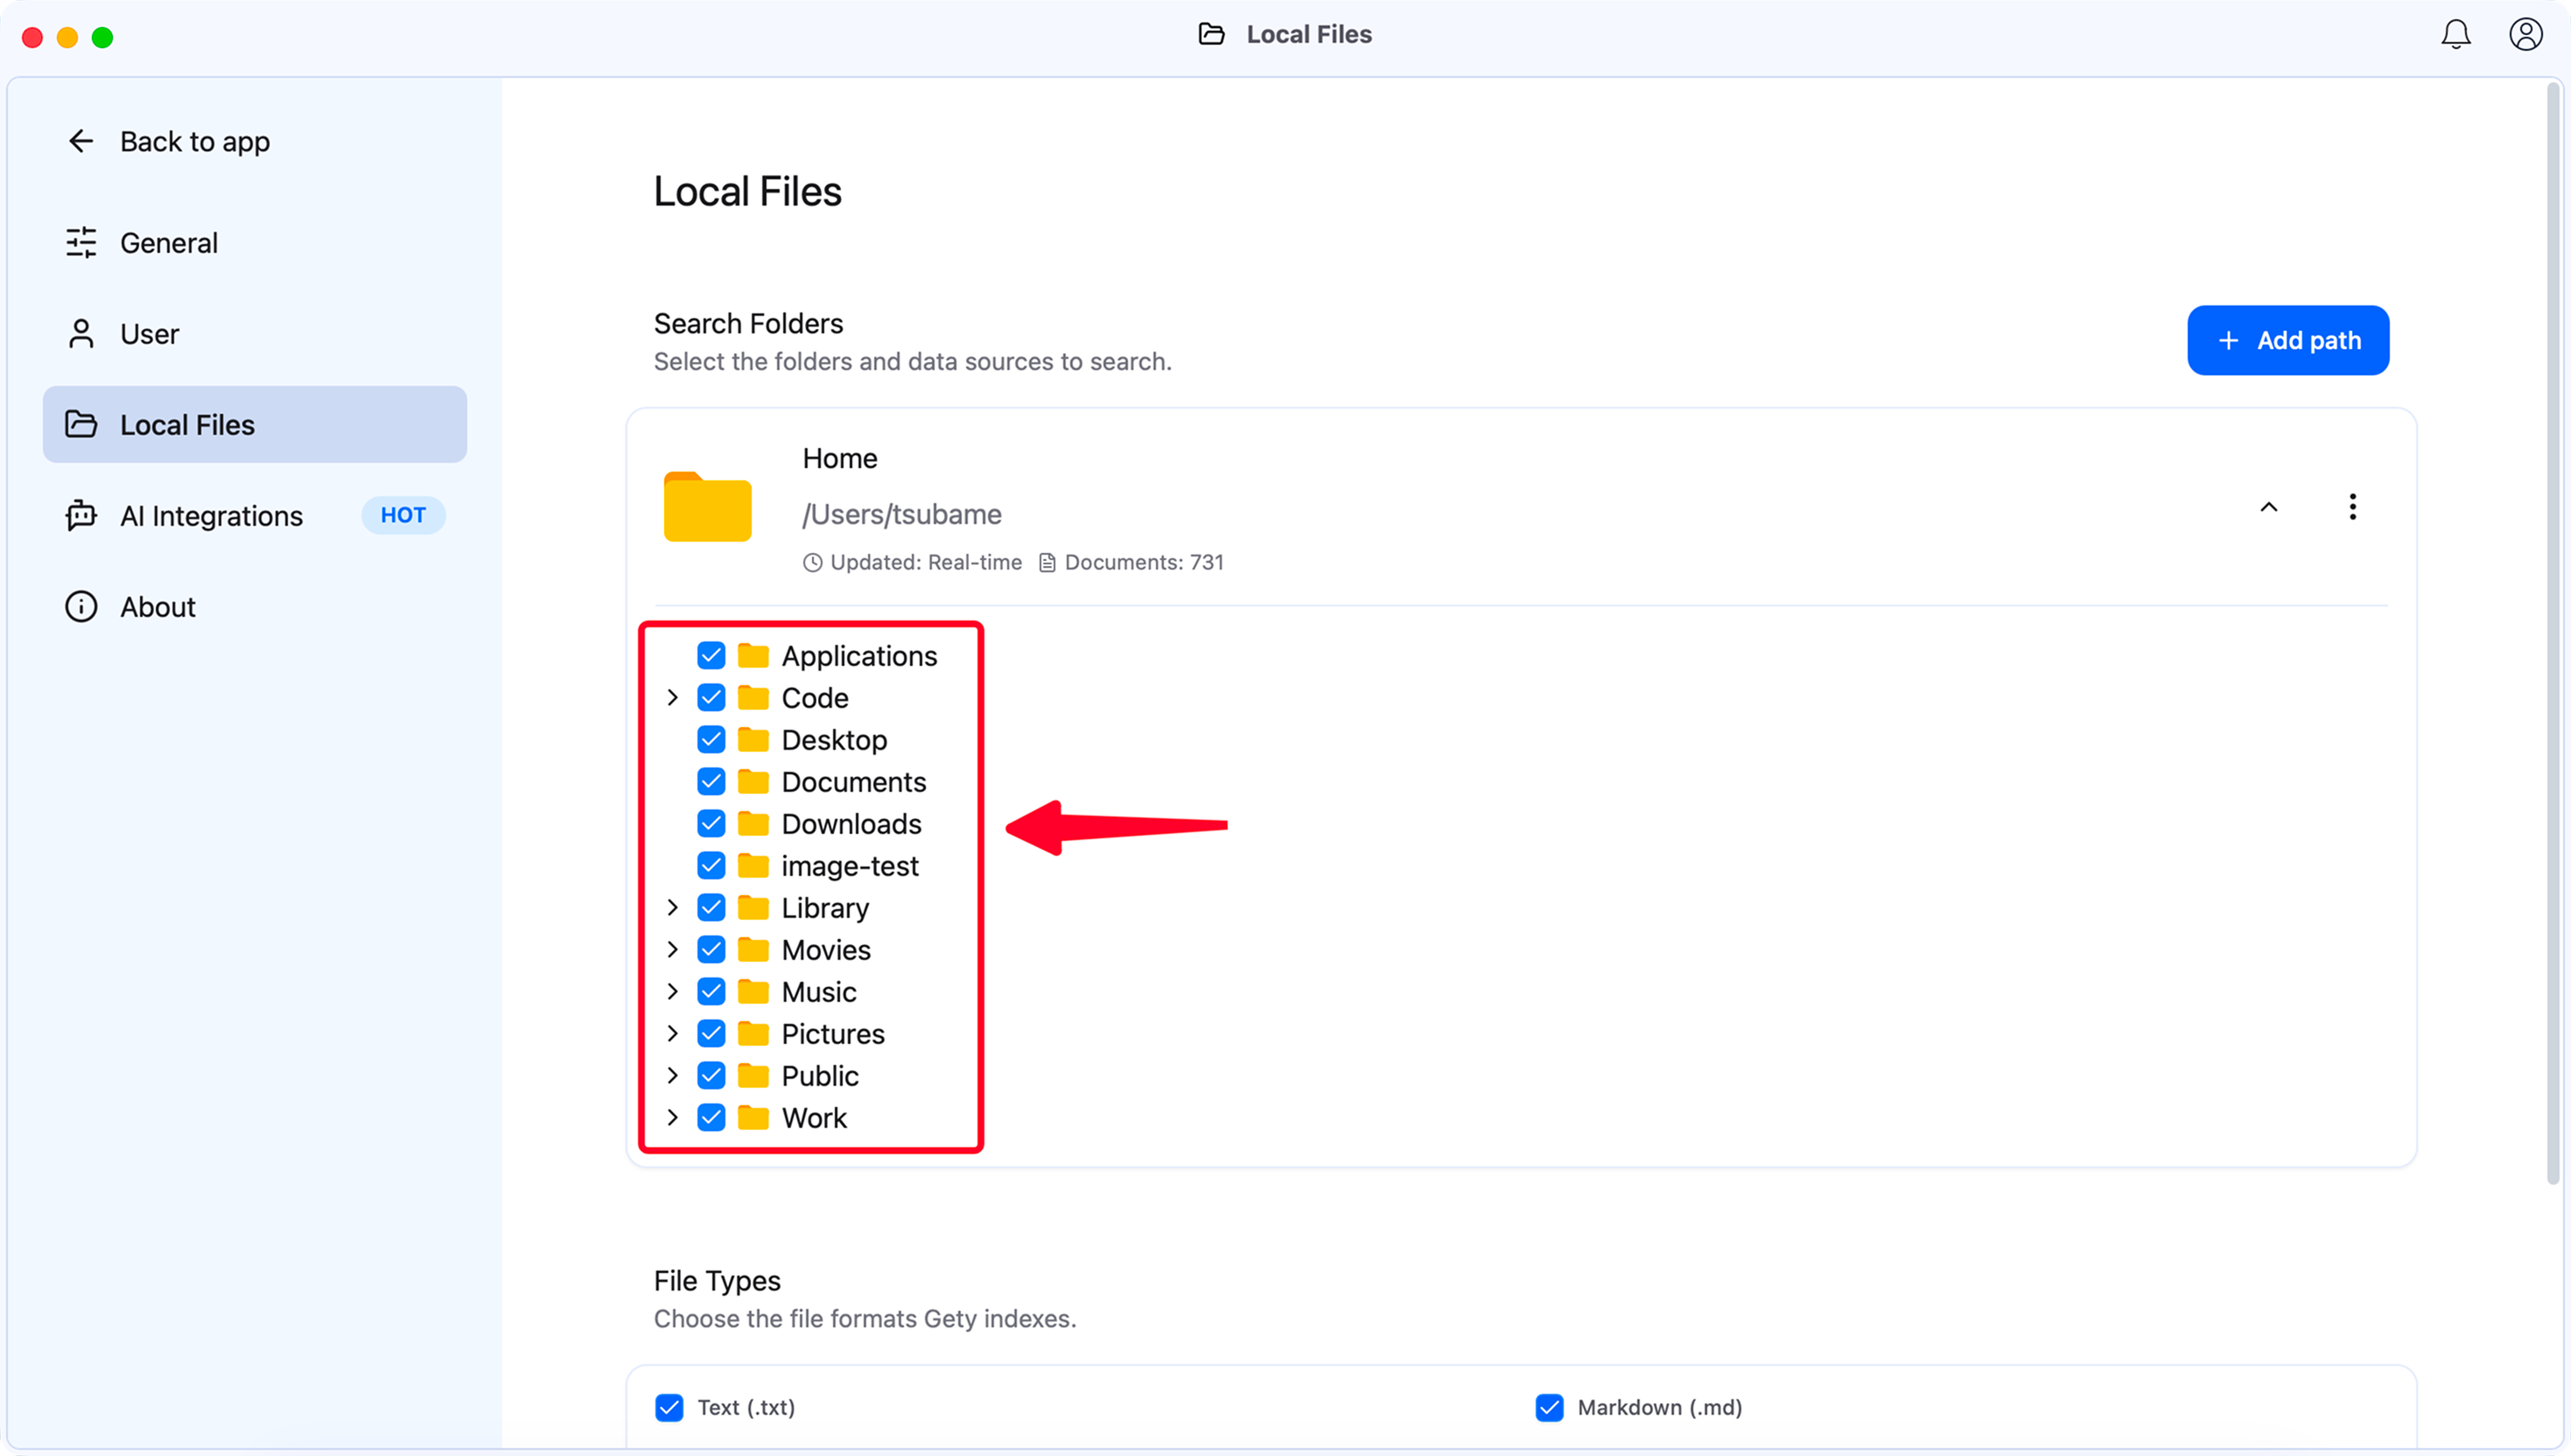Screen dimensions: 2571x1456
Task: Click the large Home folder icon
Action: click(707, 507)
